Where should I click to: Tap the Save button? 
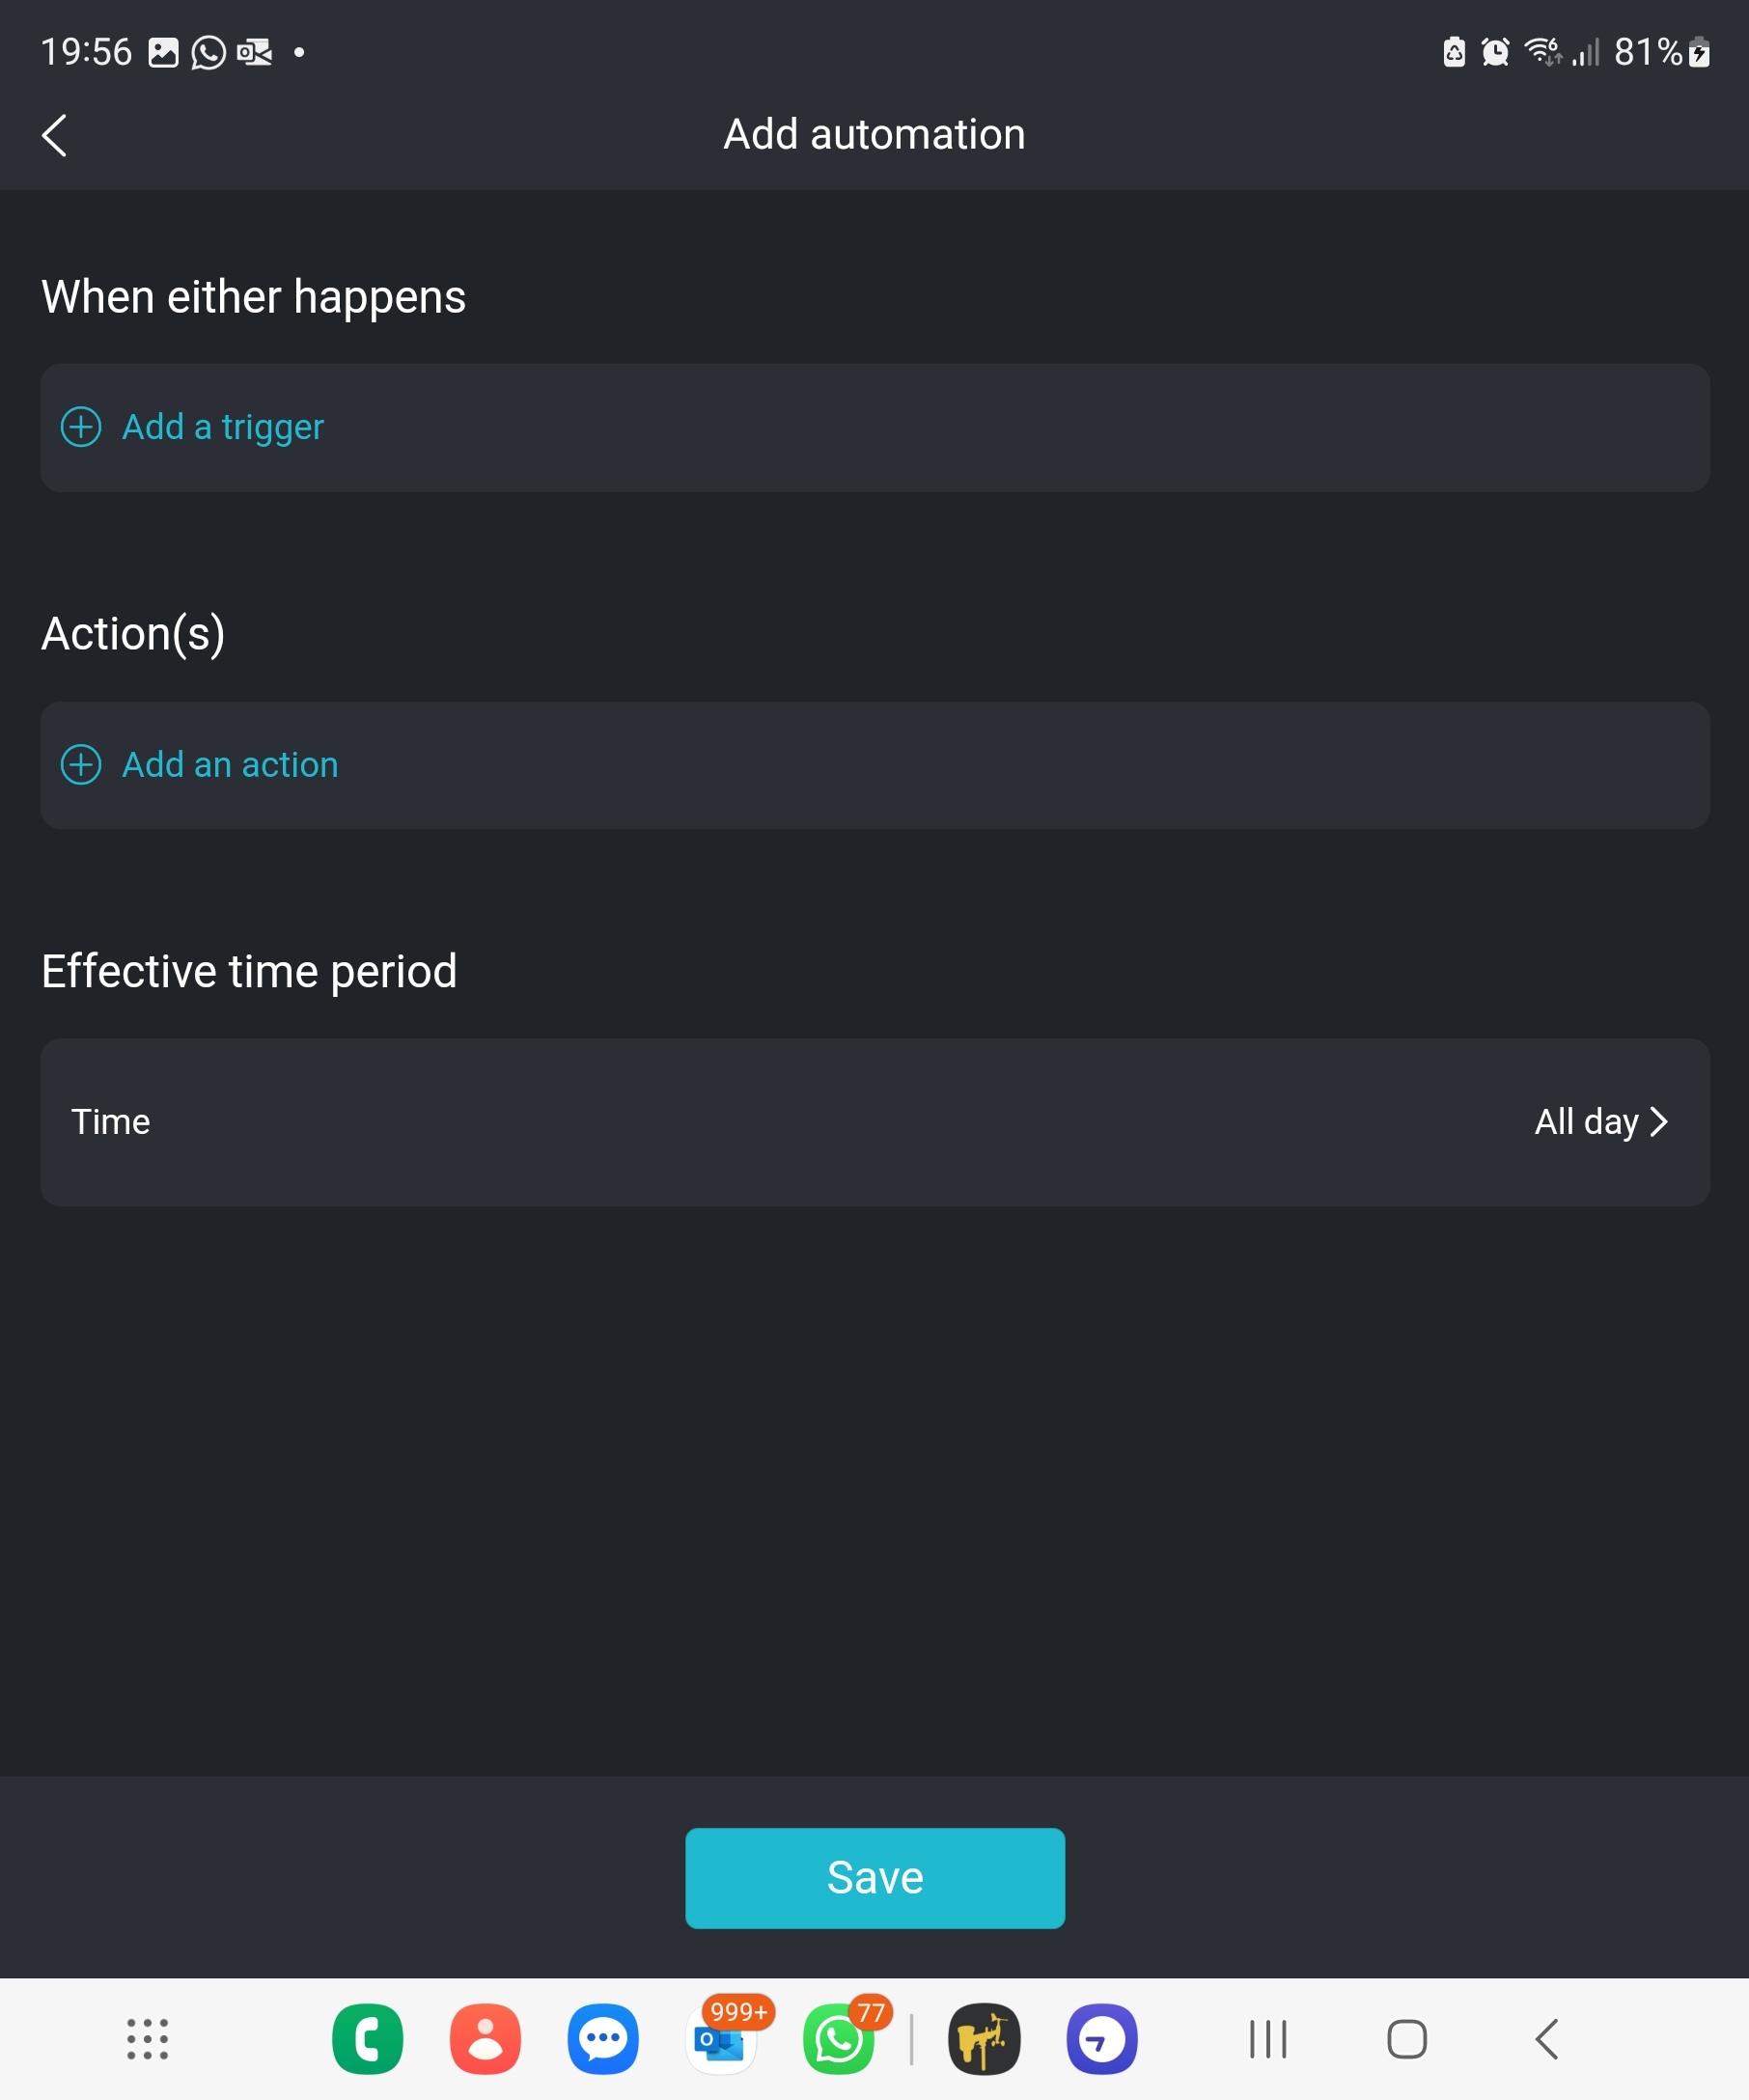point(874,1878)
